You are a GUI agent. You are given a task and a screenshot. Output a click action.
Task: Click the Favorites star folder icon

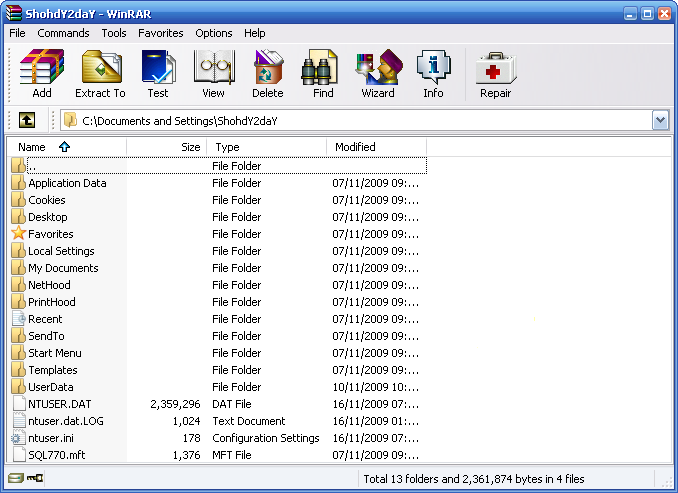click(x=19, y=233)
